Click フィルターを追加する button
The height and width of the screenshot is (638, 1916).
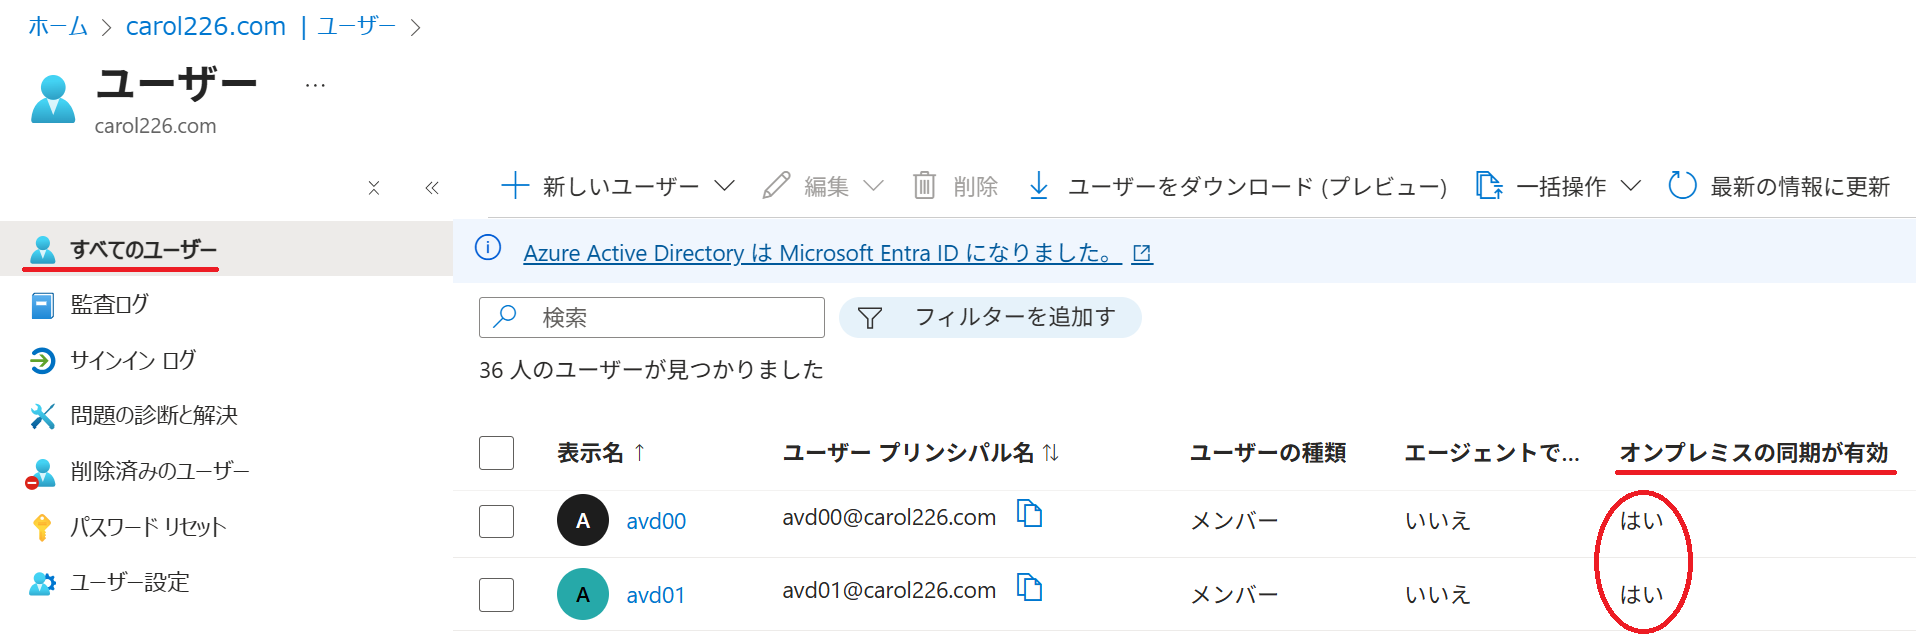pyautogui.click(x=990, y=317)
